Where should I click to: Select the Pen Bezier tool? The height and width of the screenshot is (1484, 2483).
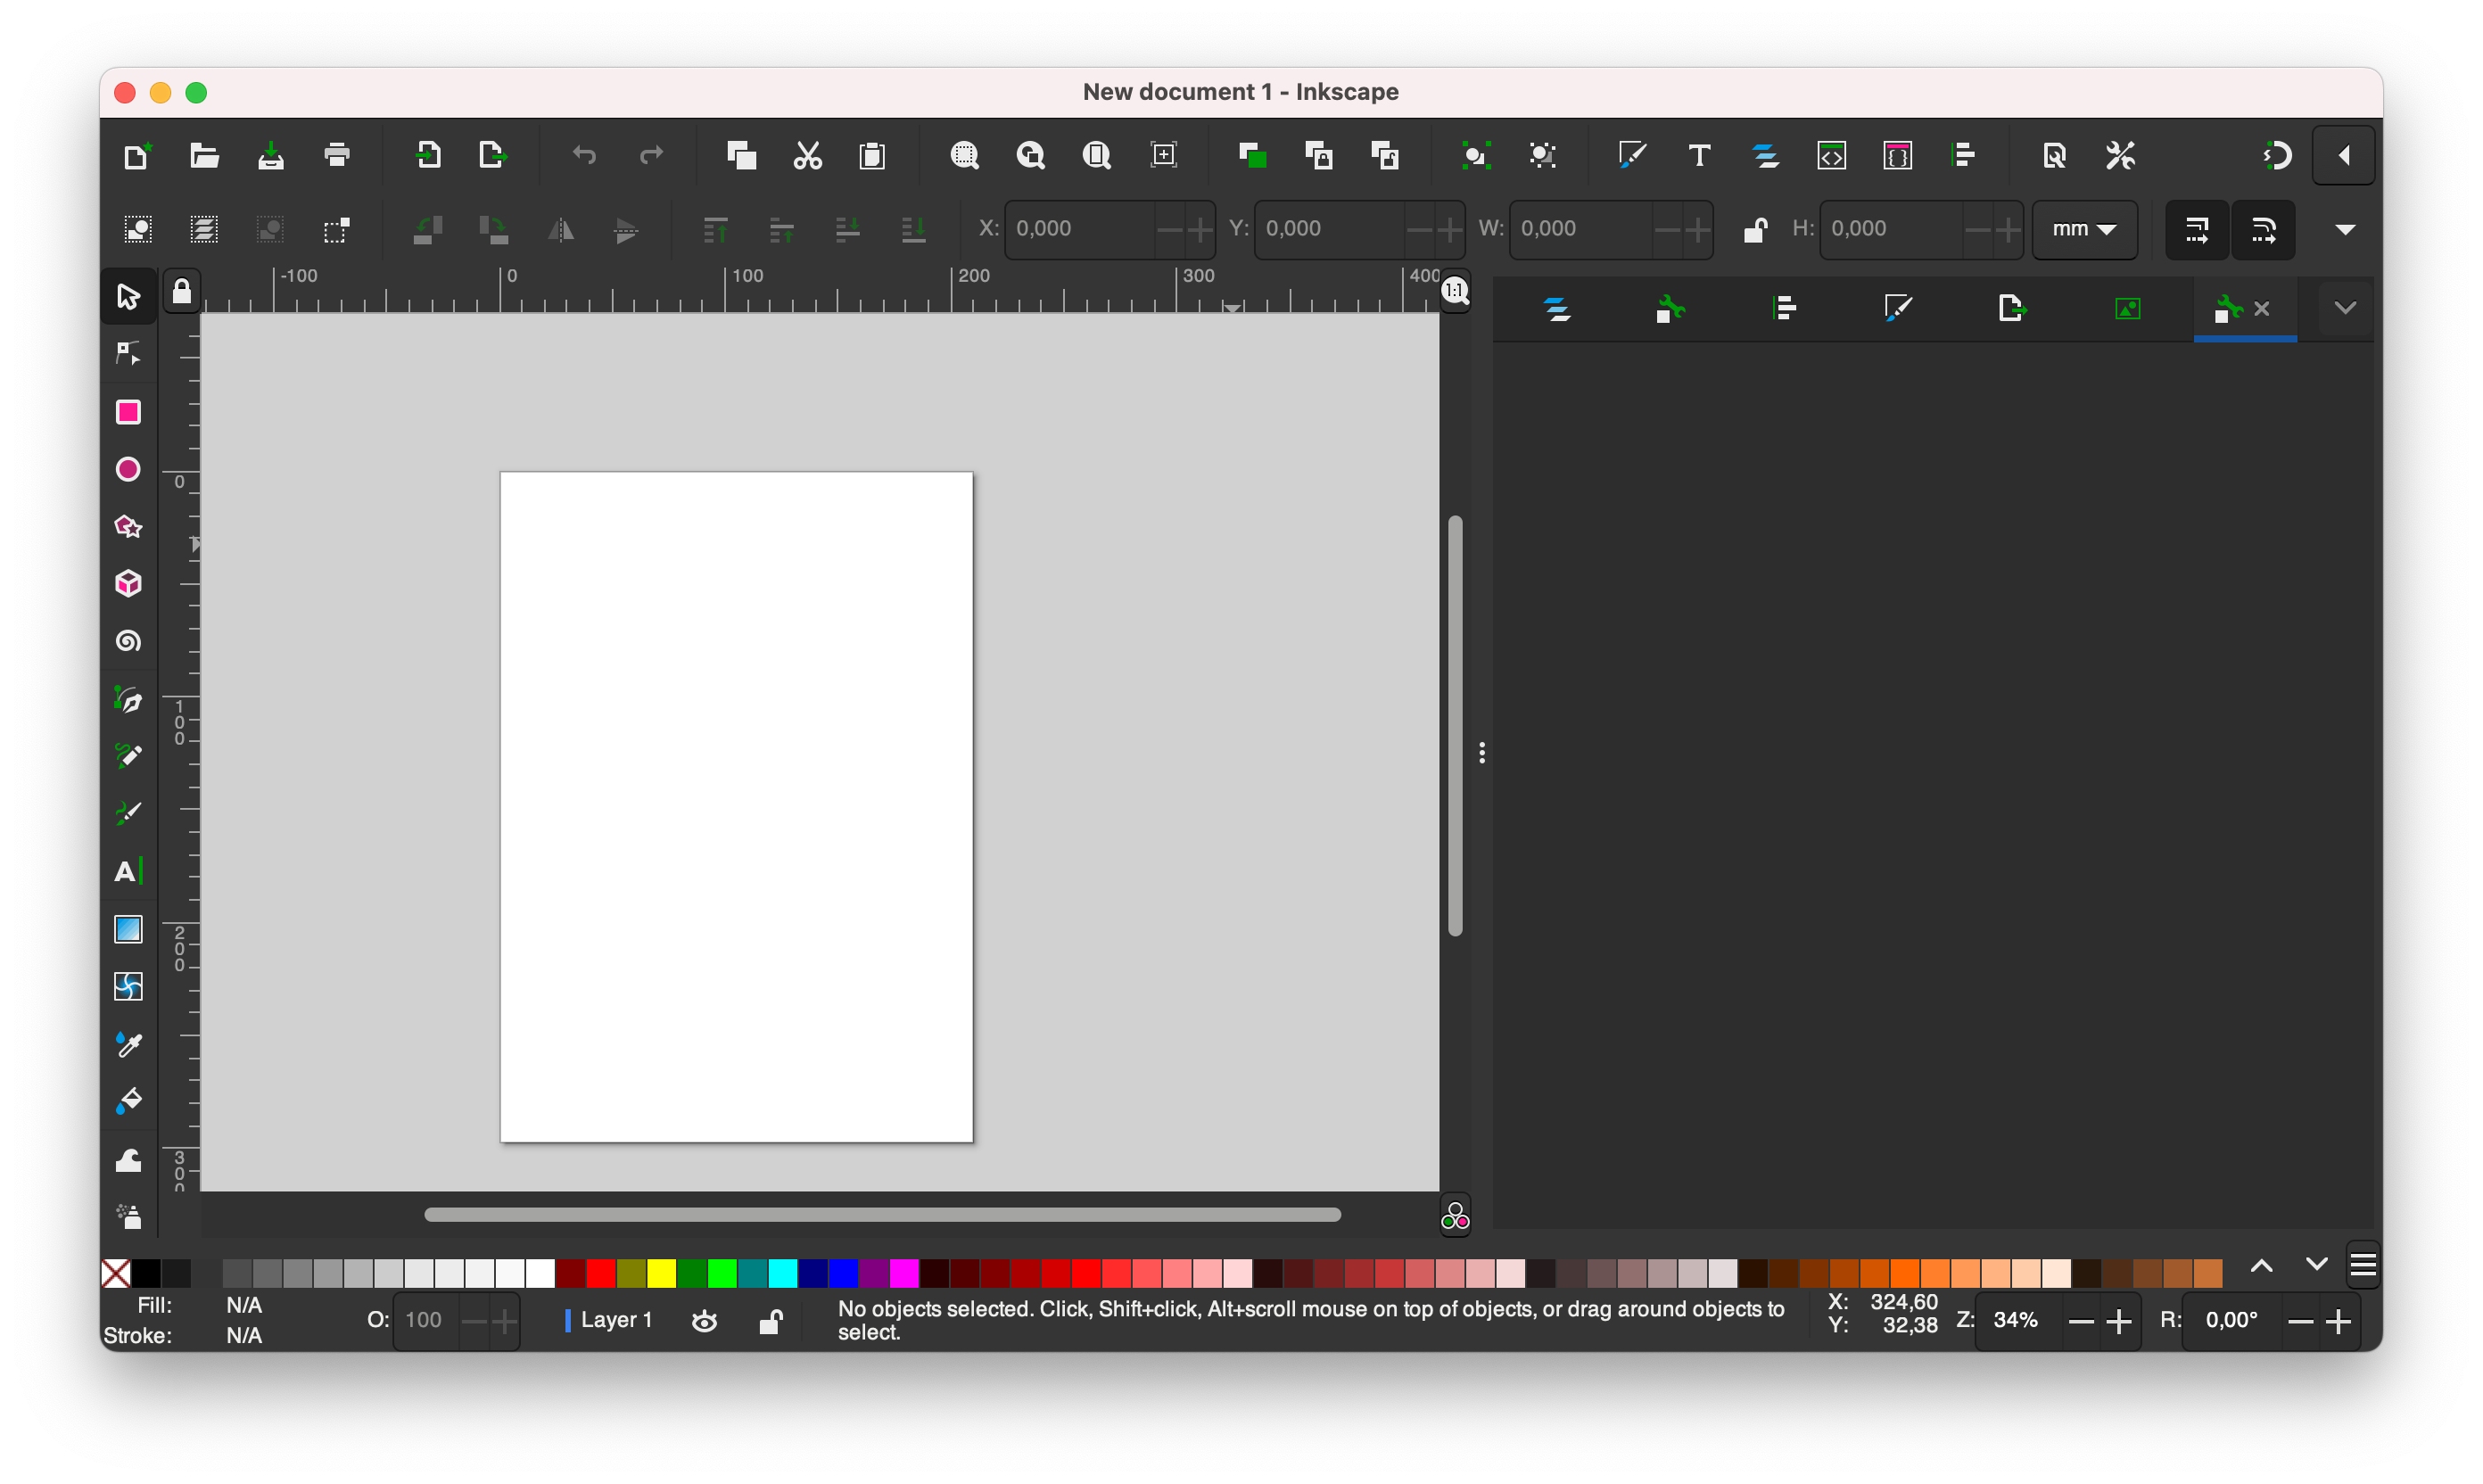click(x=128, y=699)
